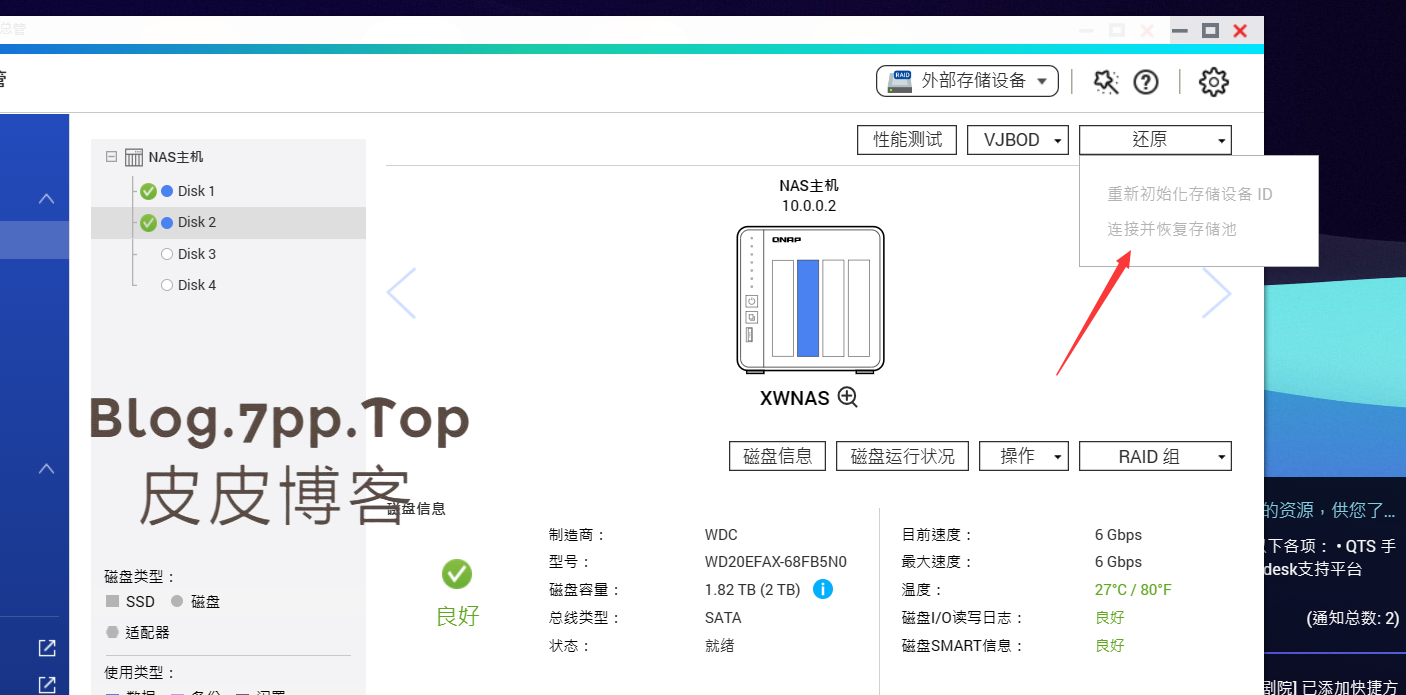
Task: Click the 适配器 legend hexagon icon
Action: [112, 632]
